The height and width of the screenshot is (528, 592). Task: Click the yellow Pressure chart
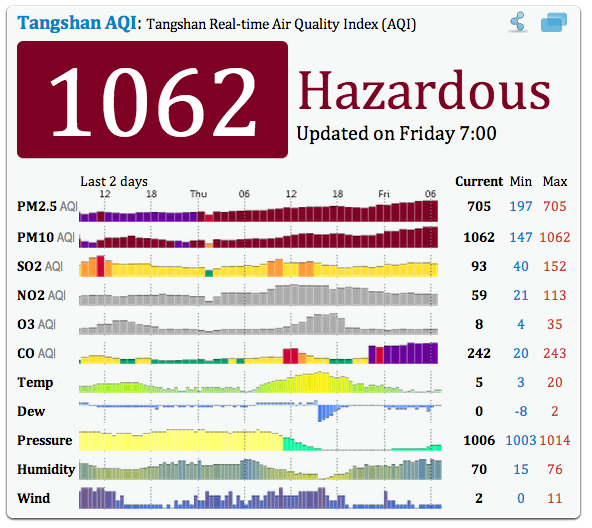click(181, 440)
